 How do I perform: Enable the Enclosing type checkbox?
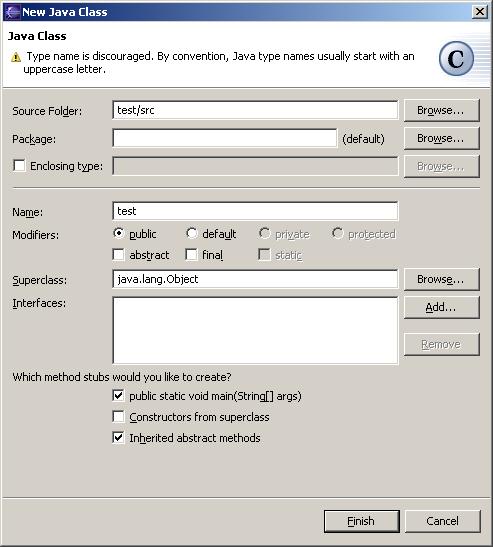pos(19,166)
